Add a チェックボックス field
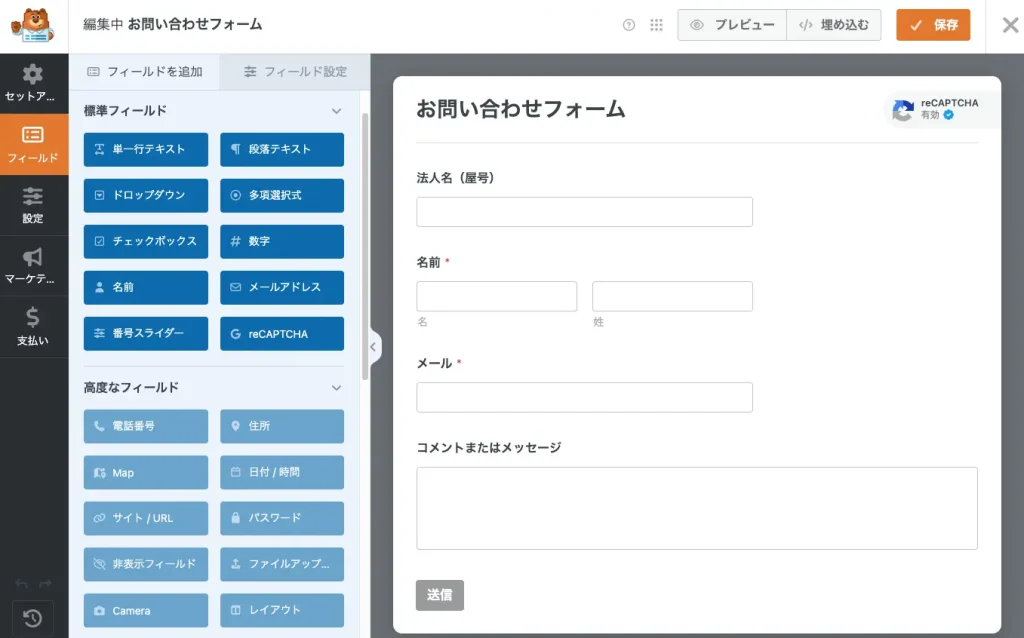This screenshot has width=1024, height=638. coord(146,241)
